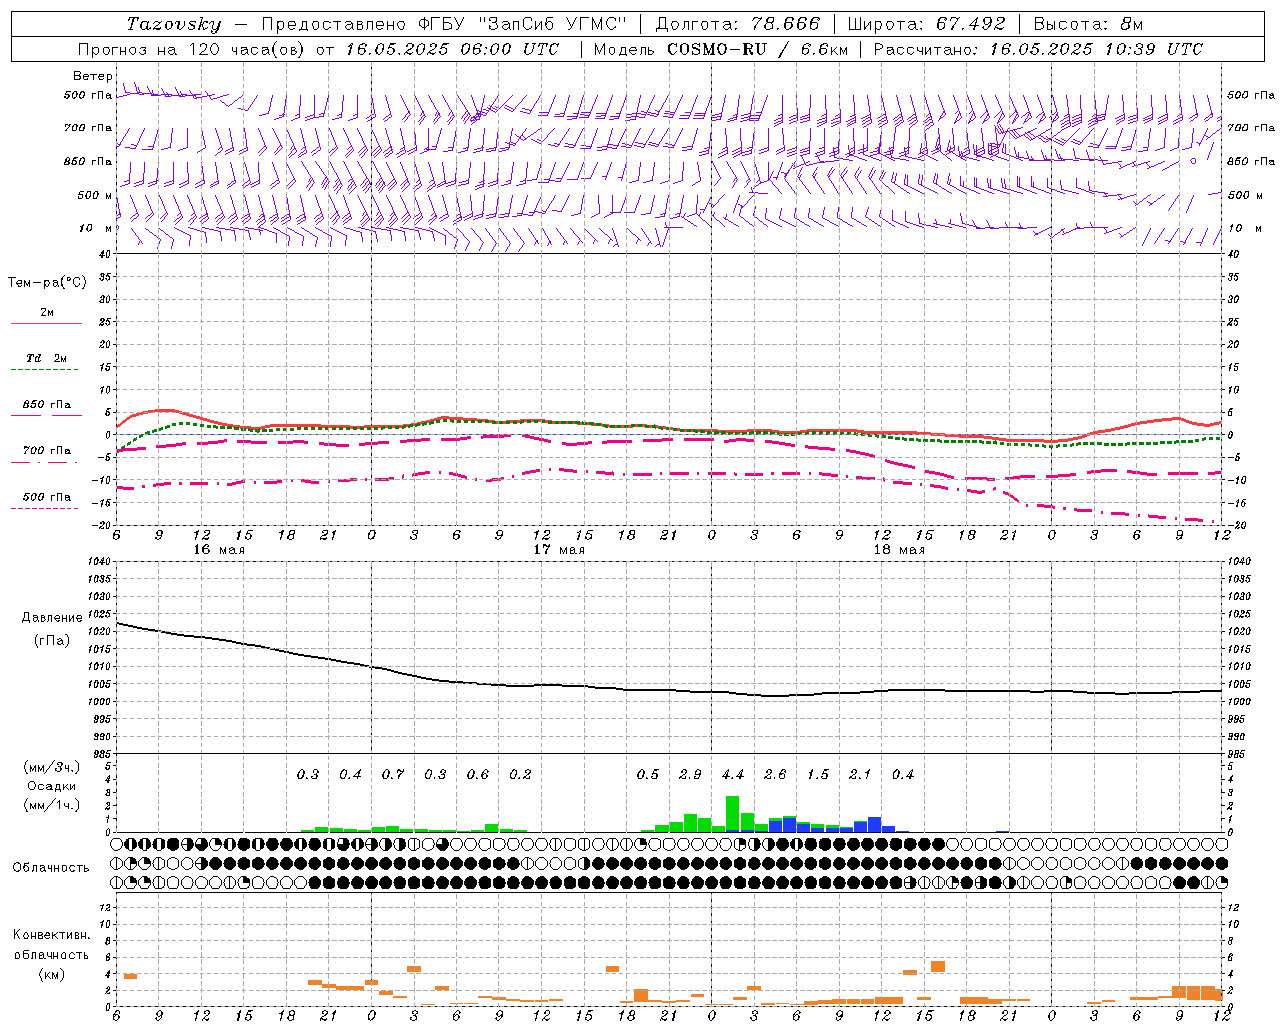Click the computed time "Рассчитано: 16.05.2025 10:39 UTC"

click(1038, 49)
